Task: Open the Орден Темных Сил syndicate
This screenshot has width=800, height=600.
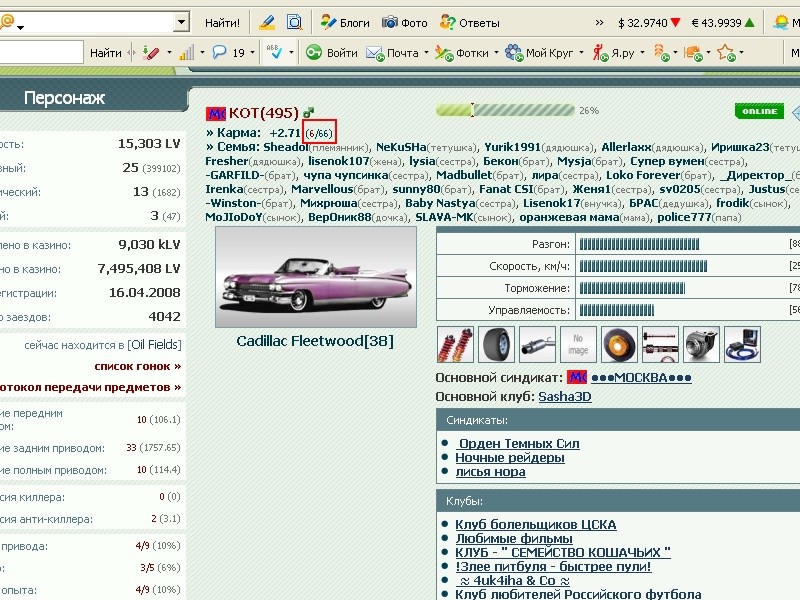Action: pyautogui.click(x=518, y=443)
